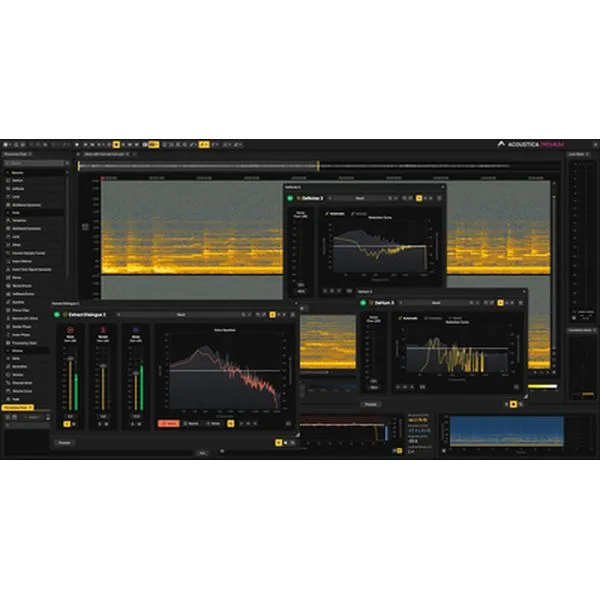Enable Manual mode in DeNoise 2
Viewport: 600px width, 600px height.
click(x=359, y=214)
